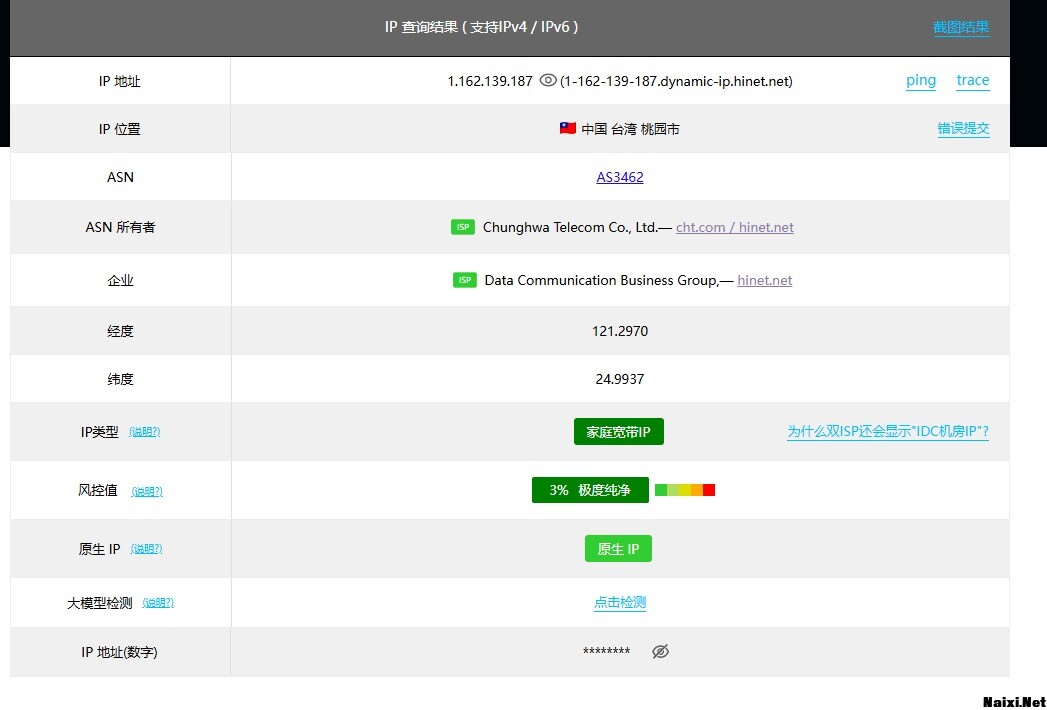This screenshot has width=1047, height=710.
Task: Open the 截图结果 screenshot link
Action: pyautogui.click(x=960, y=27)
